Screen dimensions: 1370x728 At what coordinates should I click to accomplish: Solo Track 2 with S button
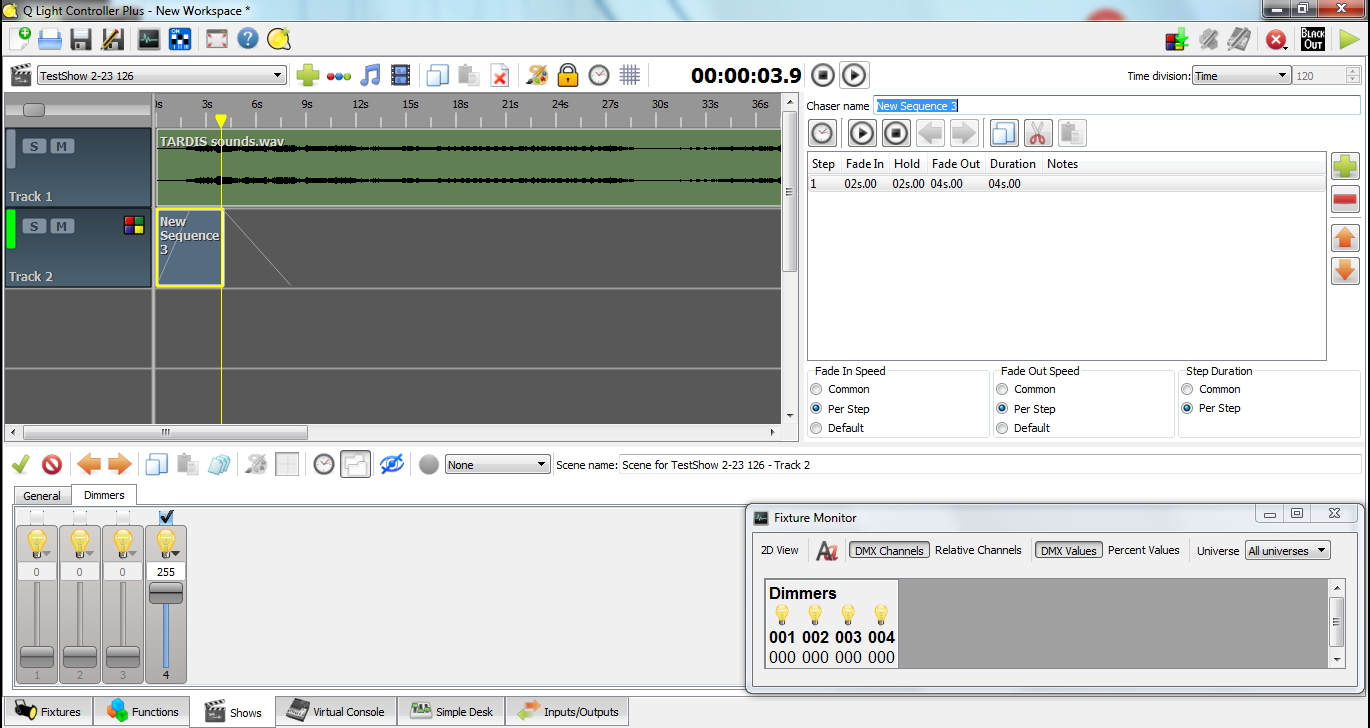pyautogui.click(x=34, y=226)
